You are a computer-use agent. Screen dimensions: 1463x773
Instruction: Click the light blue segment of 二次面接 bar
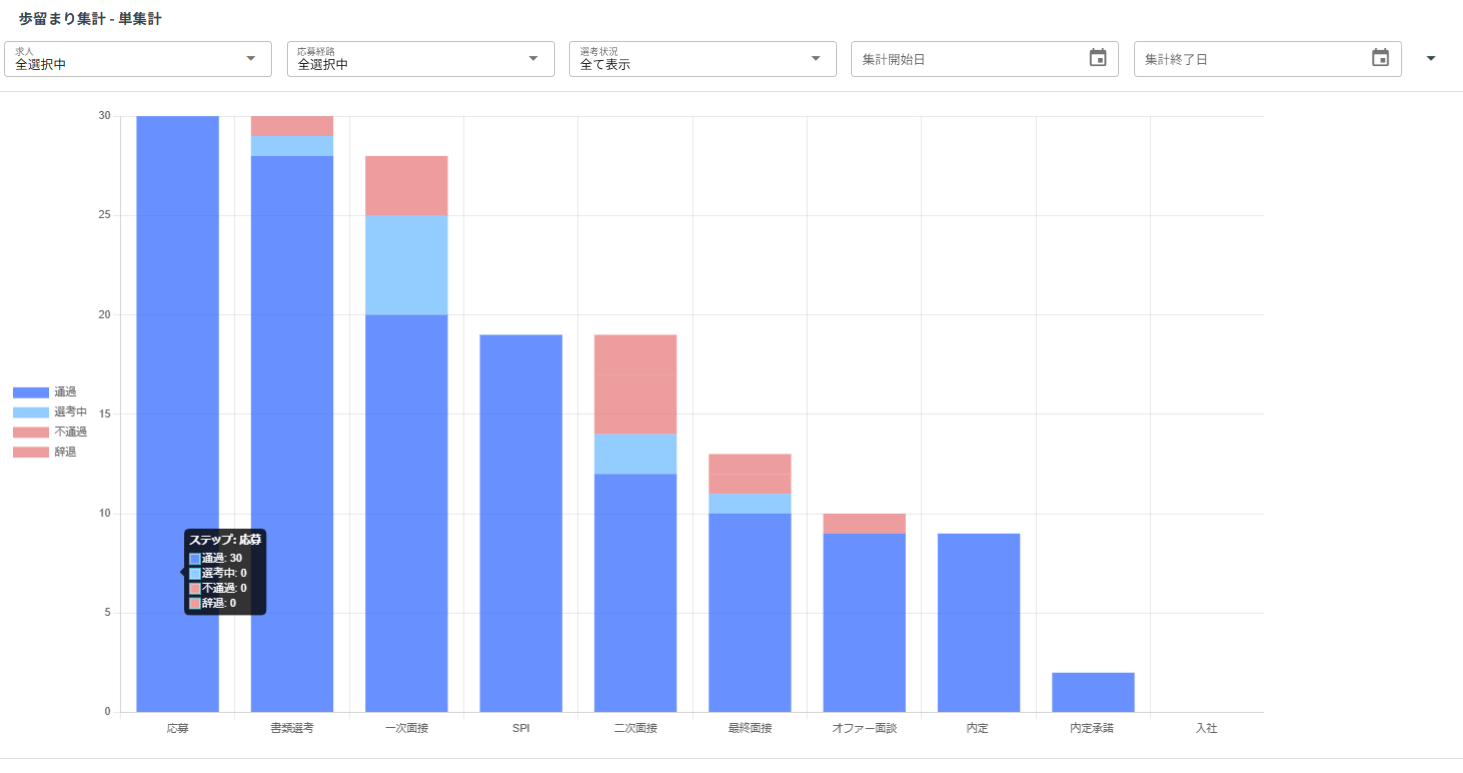[635, 454]
